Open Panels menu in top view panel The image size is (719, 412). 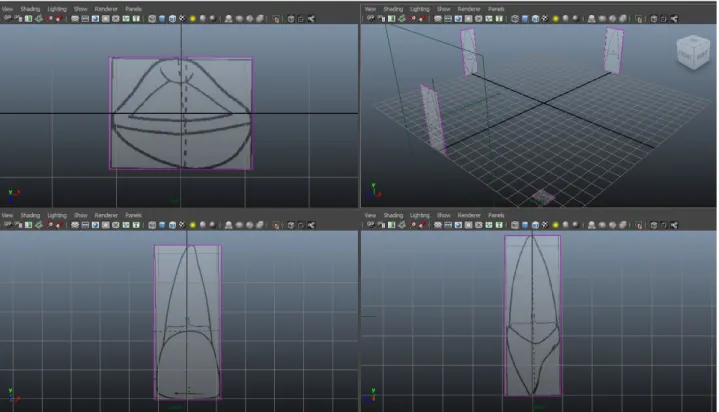[133, 9]
